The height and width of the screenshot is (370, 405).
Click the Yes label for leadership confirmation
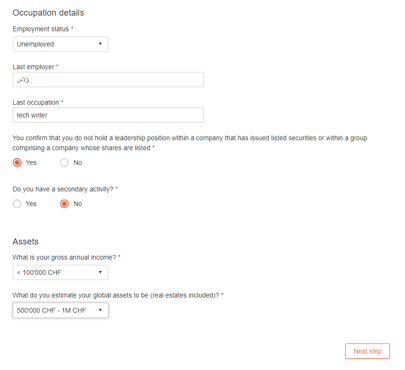(31, 163)
